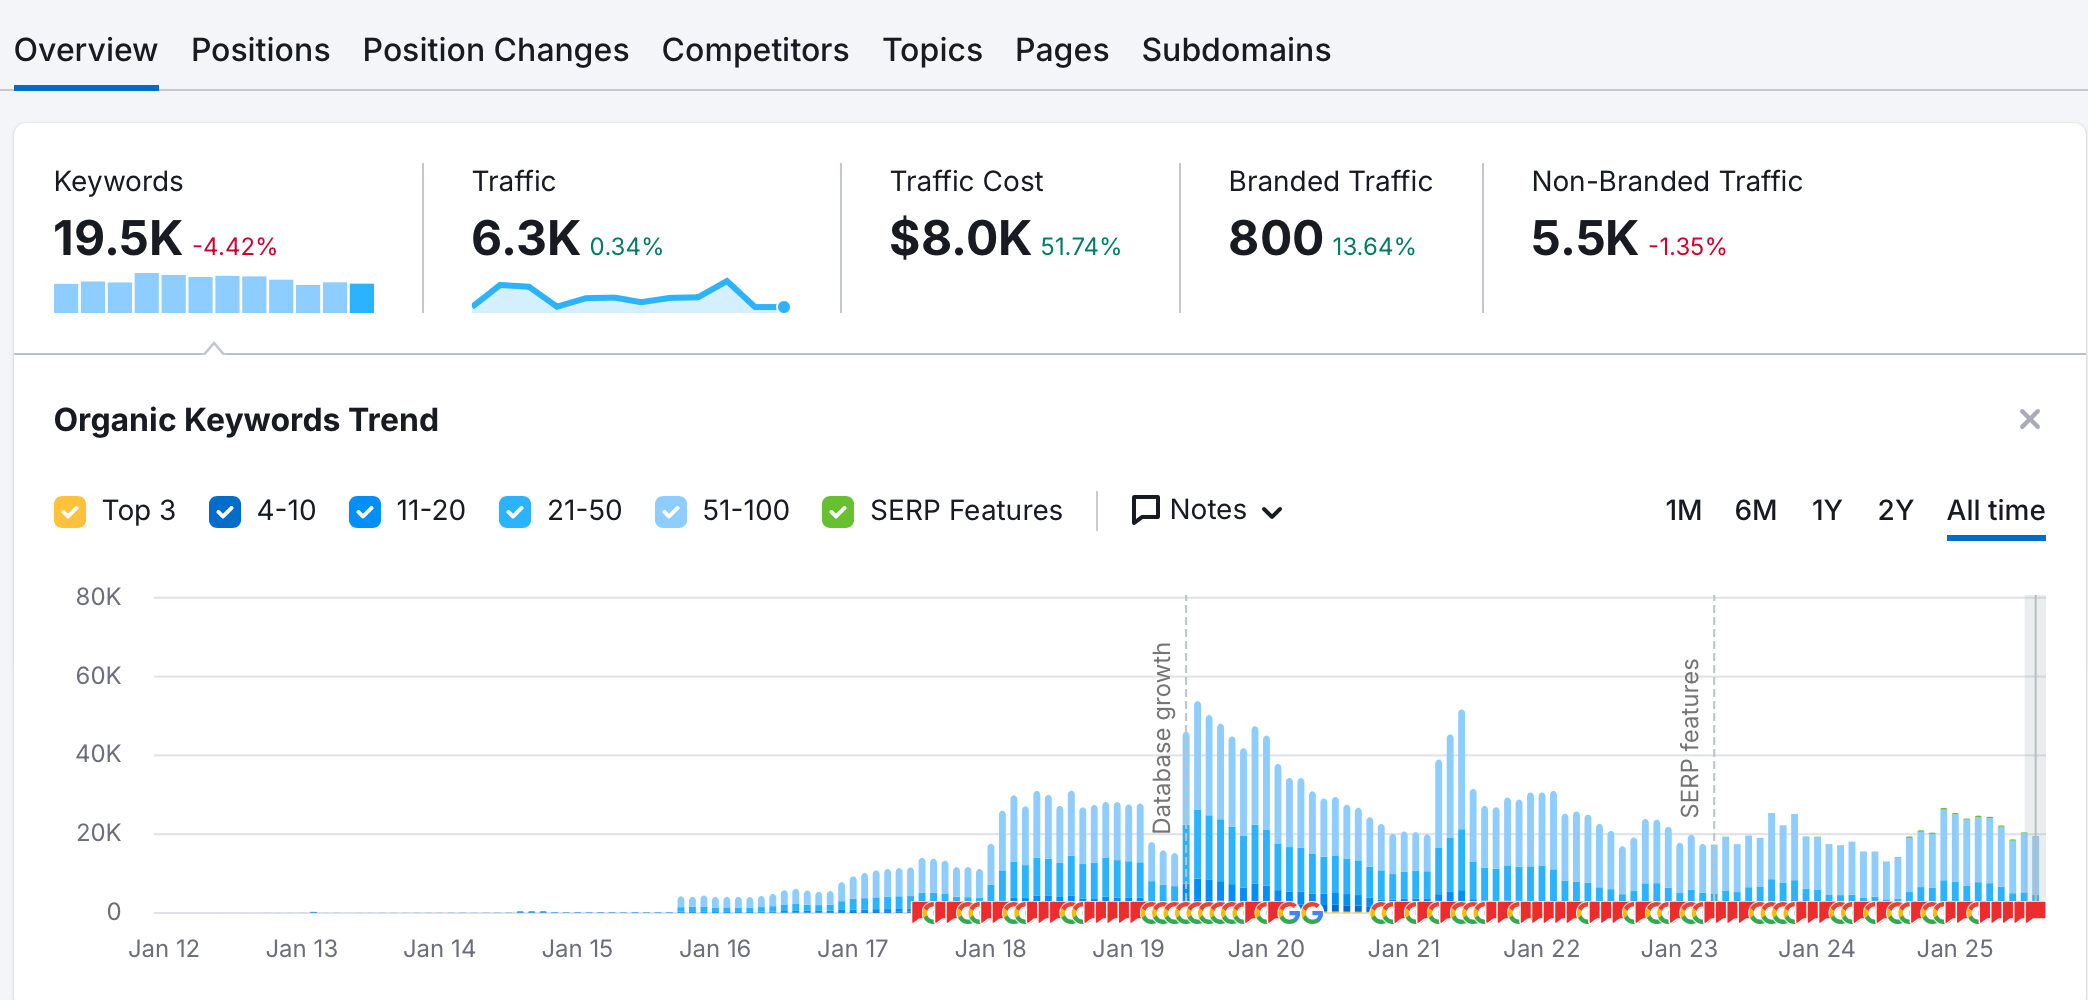
Task: Select the 6M time range
Action: (1755, 510)
